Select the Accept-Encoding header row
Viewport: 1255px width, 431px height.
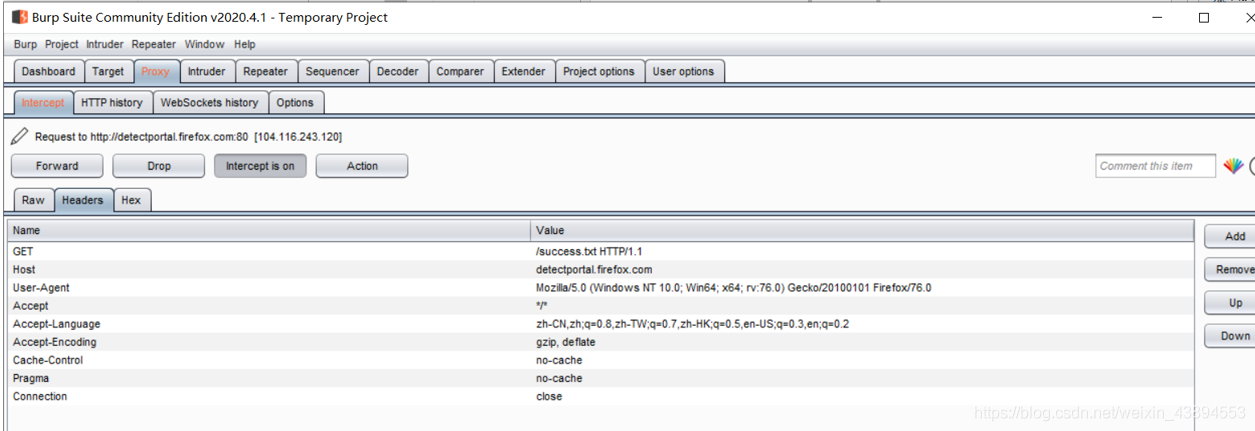(600, 342)
